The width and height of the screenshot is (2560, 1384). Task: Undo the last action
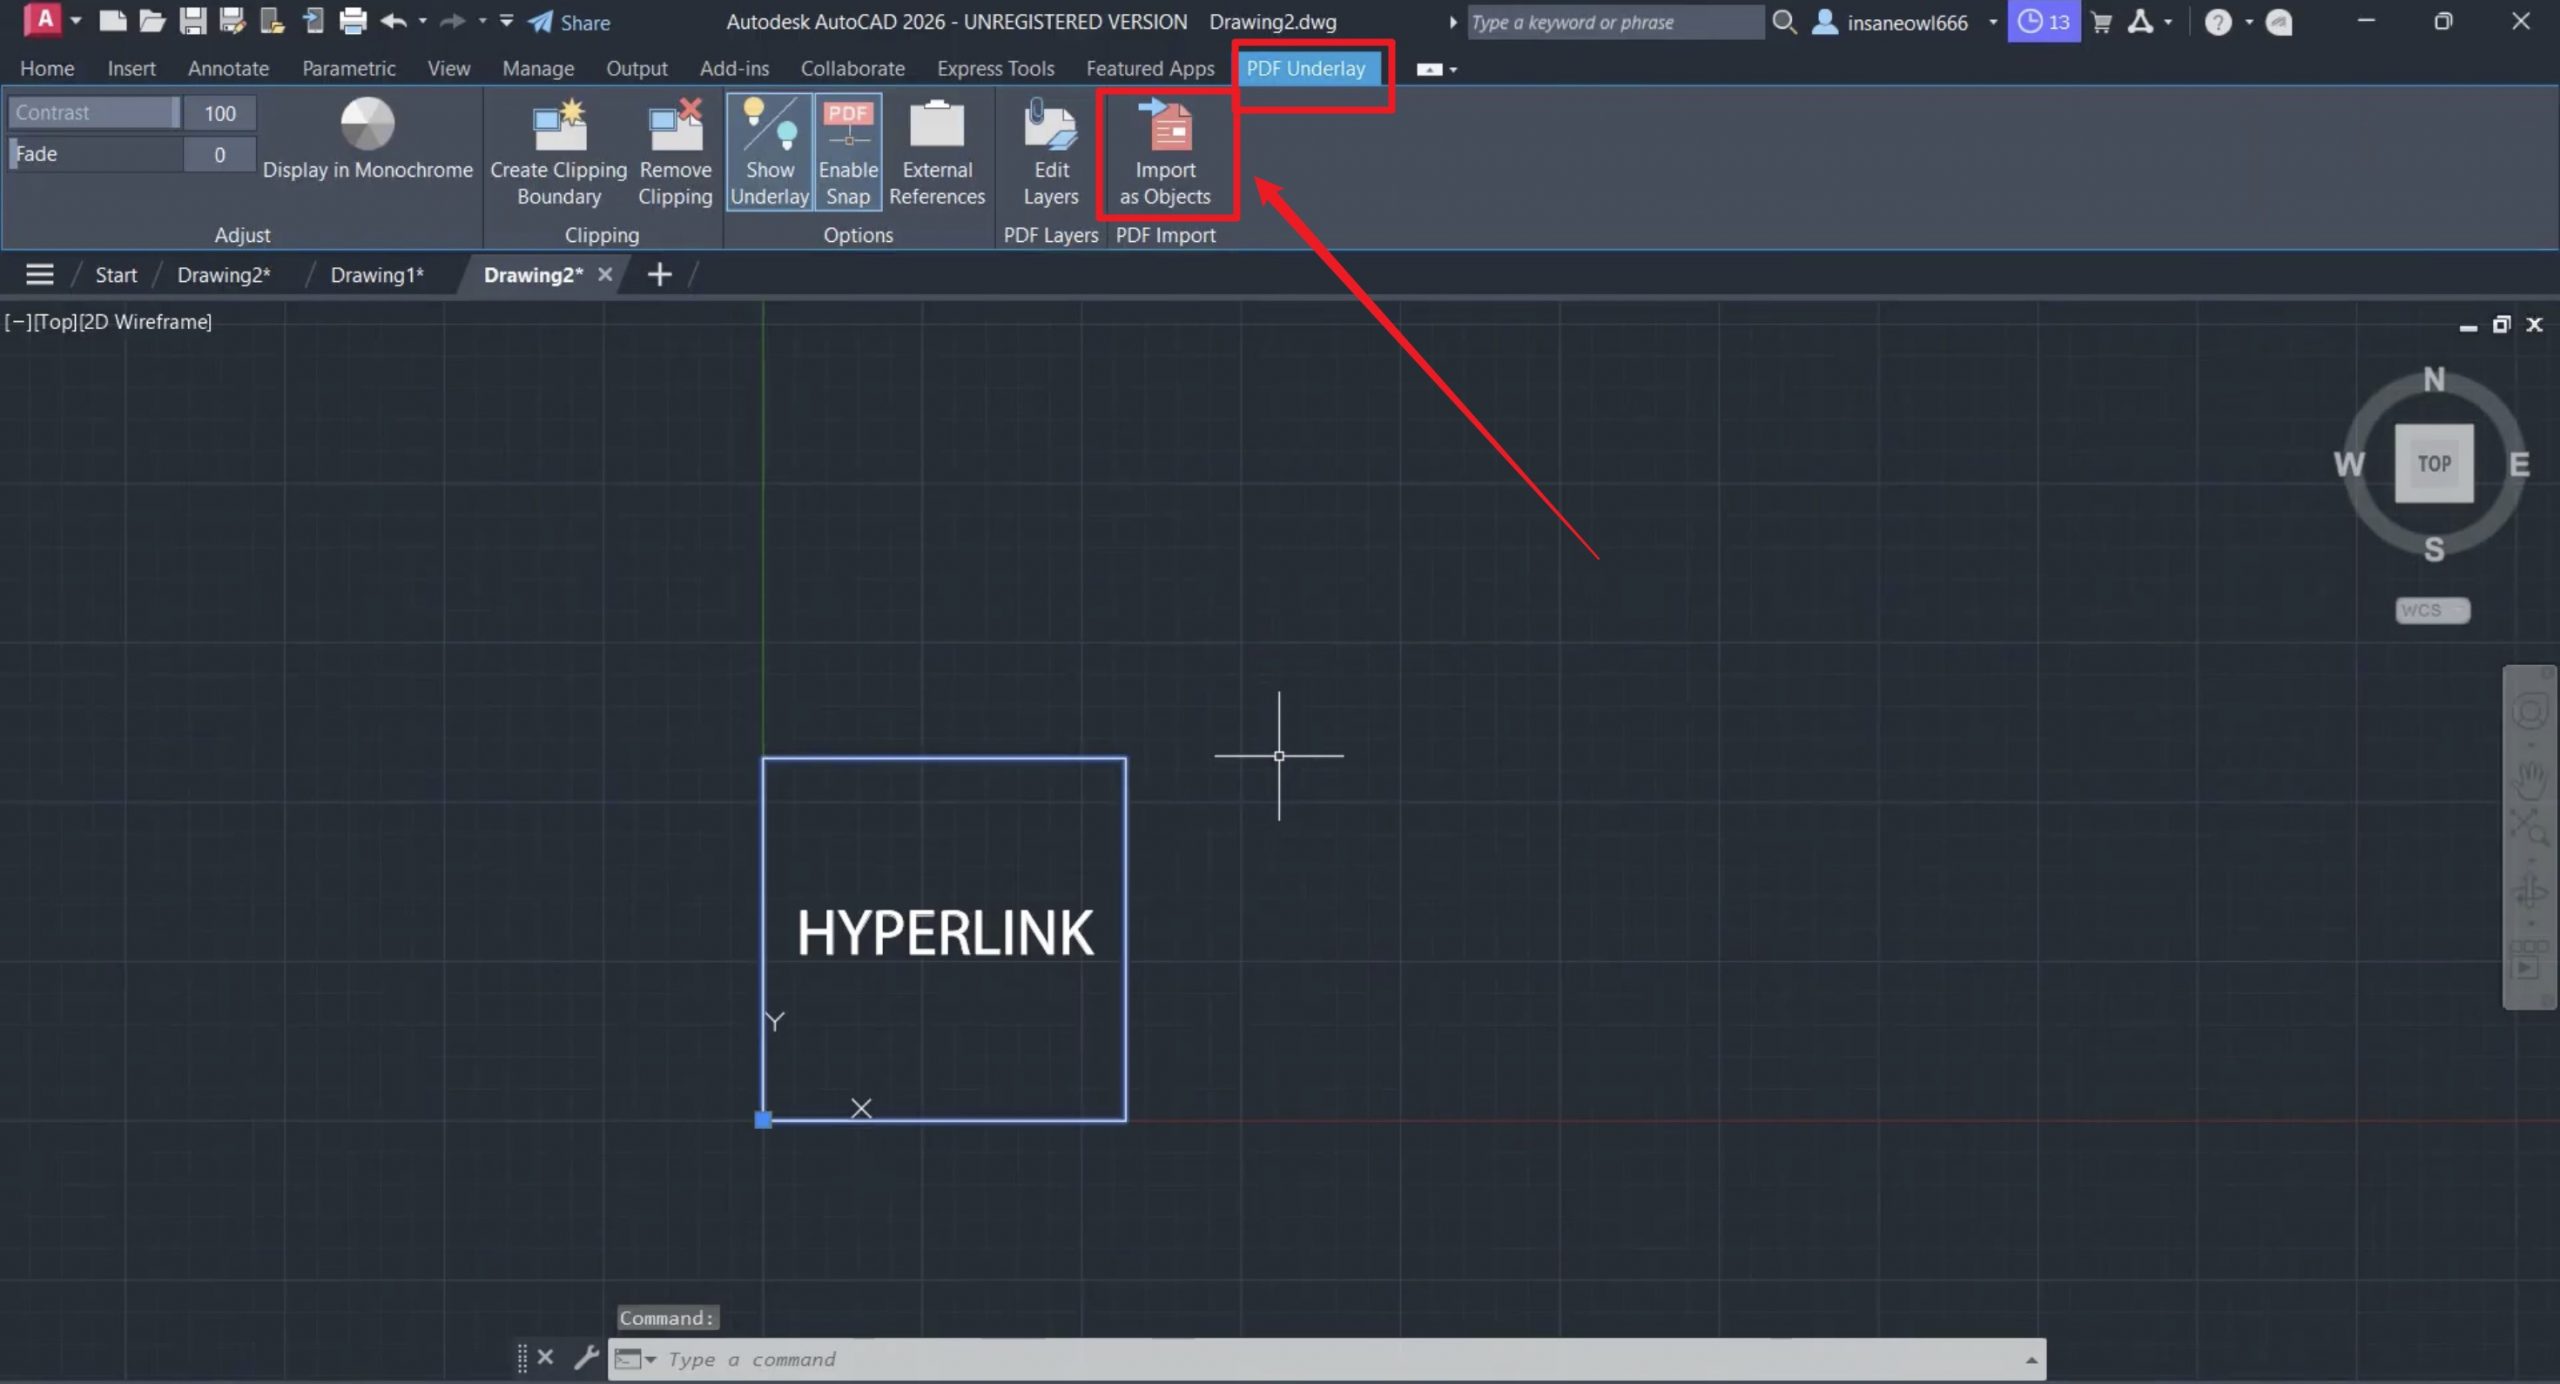click(x=393, y=21)
